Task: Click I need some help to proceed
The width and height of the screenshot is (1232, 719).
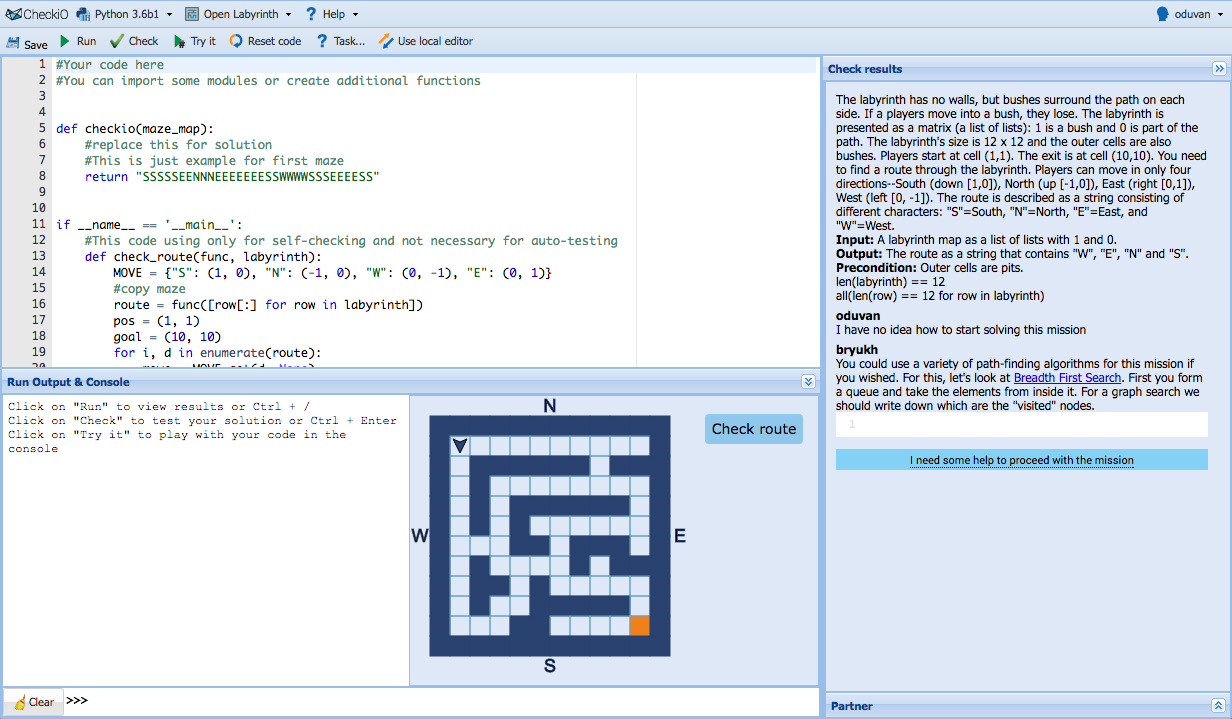Action: [x=1021, y=460]
